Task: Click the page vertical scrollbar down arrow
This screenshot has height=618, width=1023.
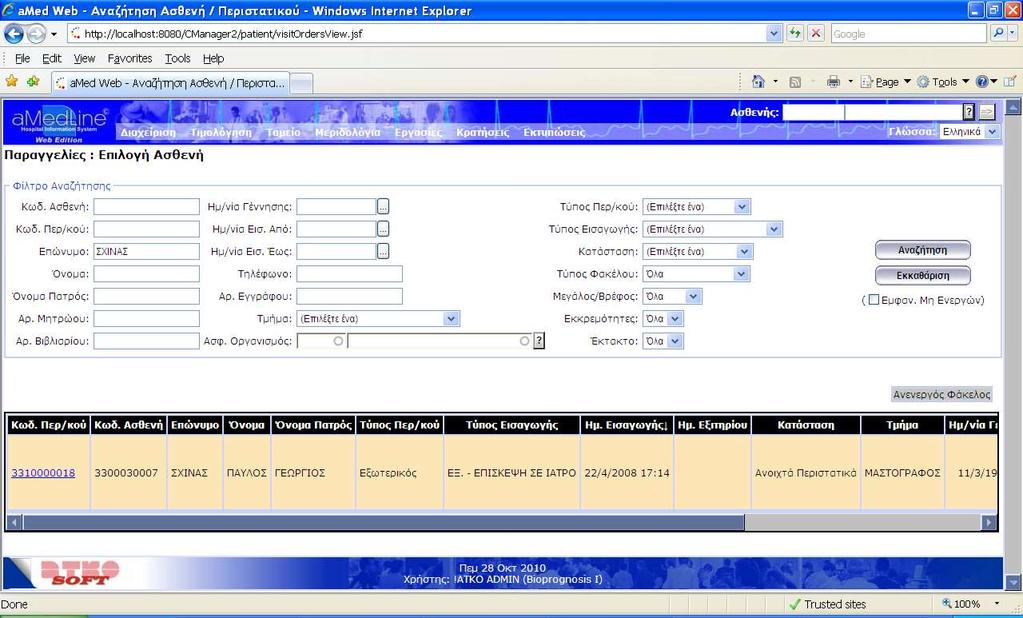Action: 1013,582
